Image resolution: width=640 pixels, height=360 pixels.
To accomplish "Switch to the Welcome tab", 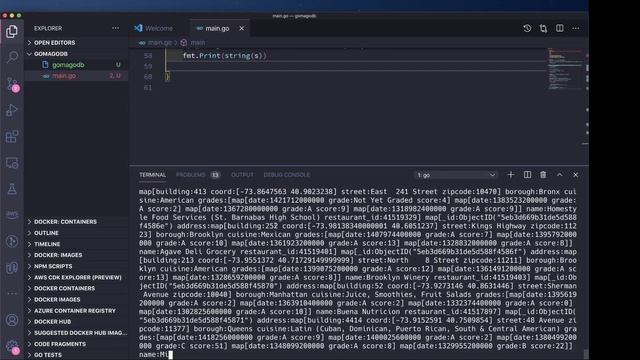I will pyautogui.click(x=159, y=28).
